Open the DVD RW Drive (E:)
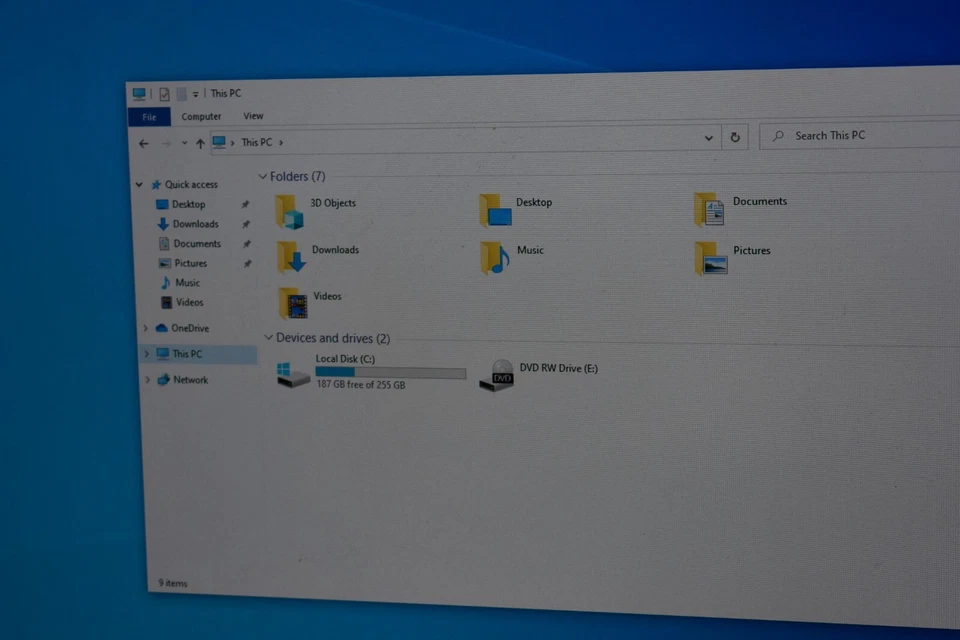This screenshot has width=960, height=640. [500, 375]
